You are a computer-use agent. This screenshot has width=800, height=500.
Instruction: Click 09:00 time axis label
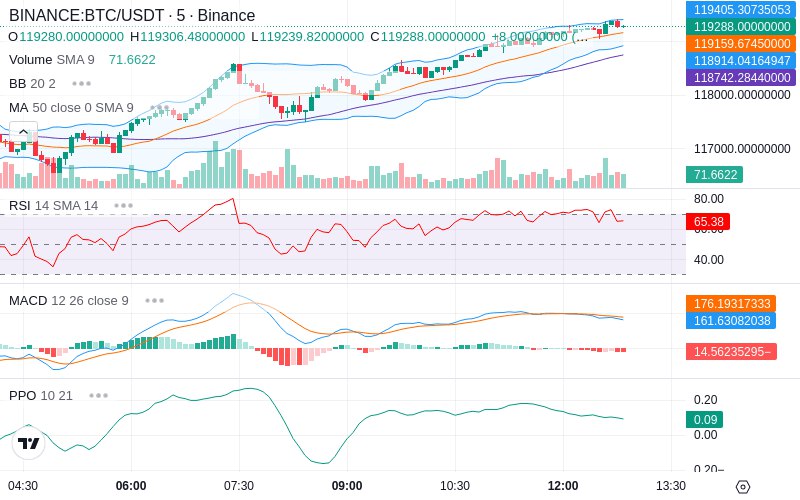click(347, 486)
